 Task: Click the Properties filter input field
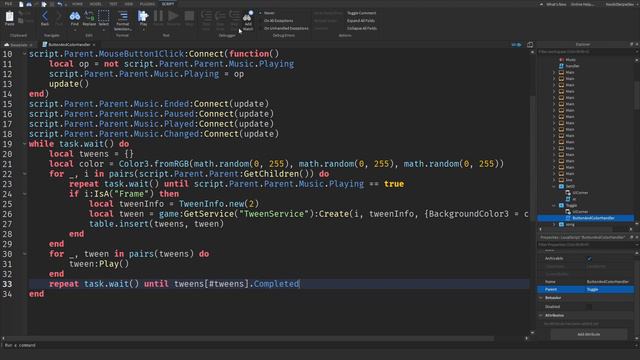585,244
